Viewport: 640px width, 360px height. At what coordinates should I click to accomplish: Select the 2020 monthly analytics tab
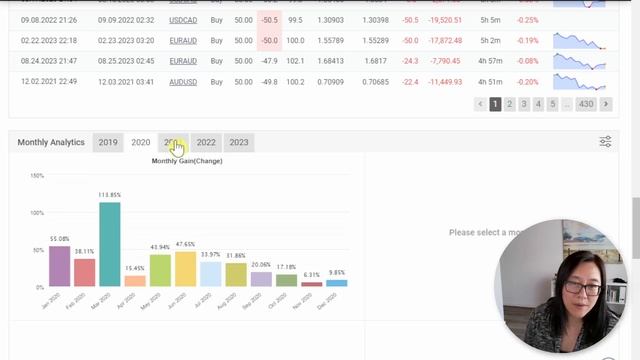pos(140,142)
